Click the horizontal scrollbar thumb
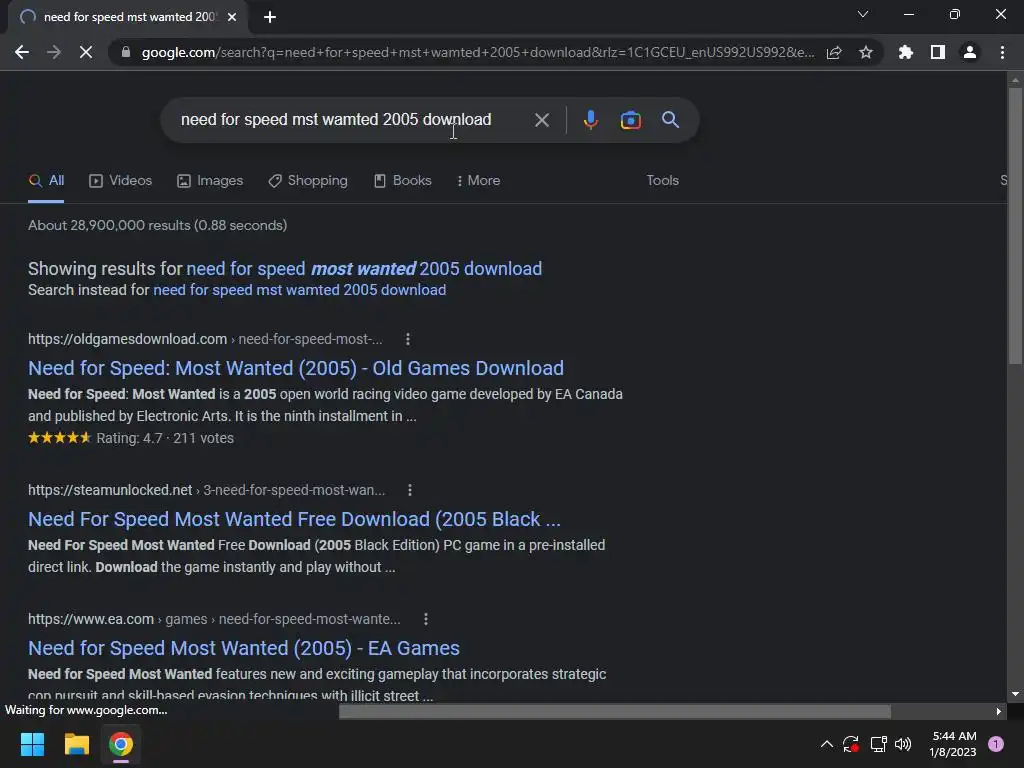The height and width of the screenshot is (768, 1024). tap(615, 711)
